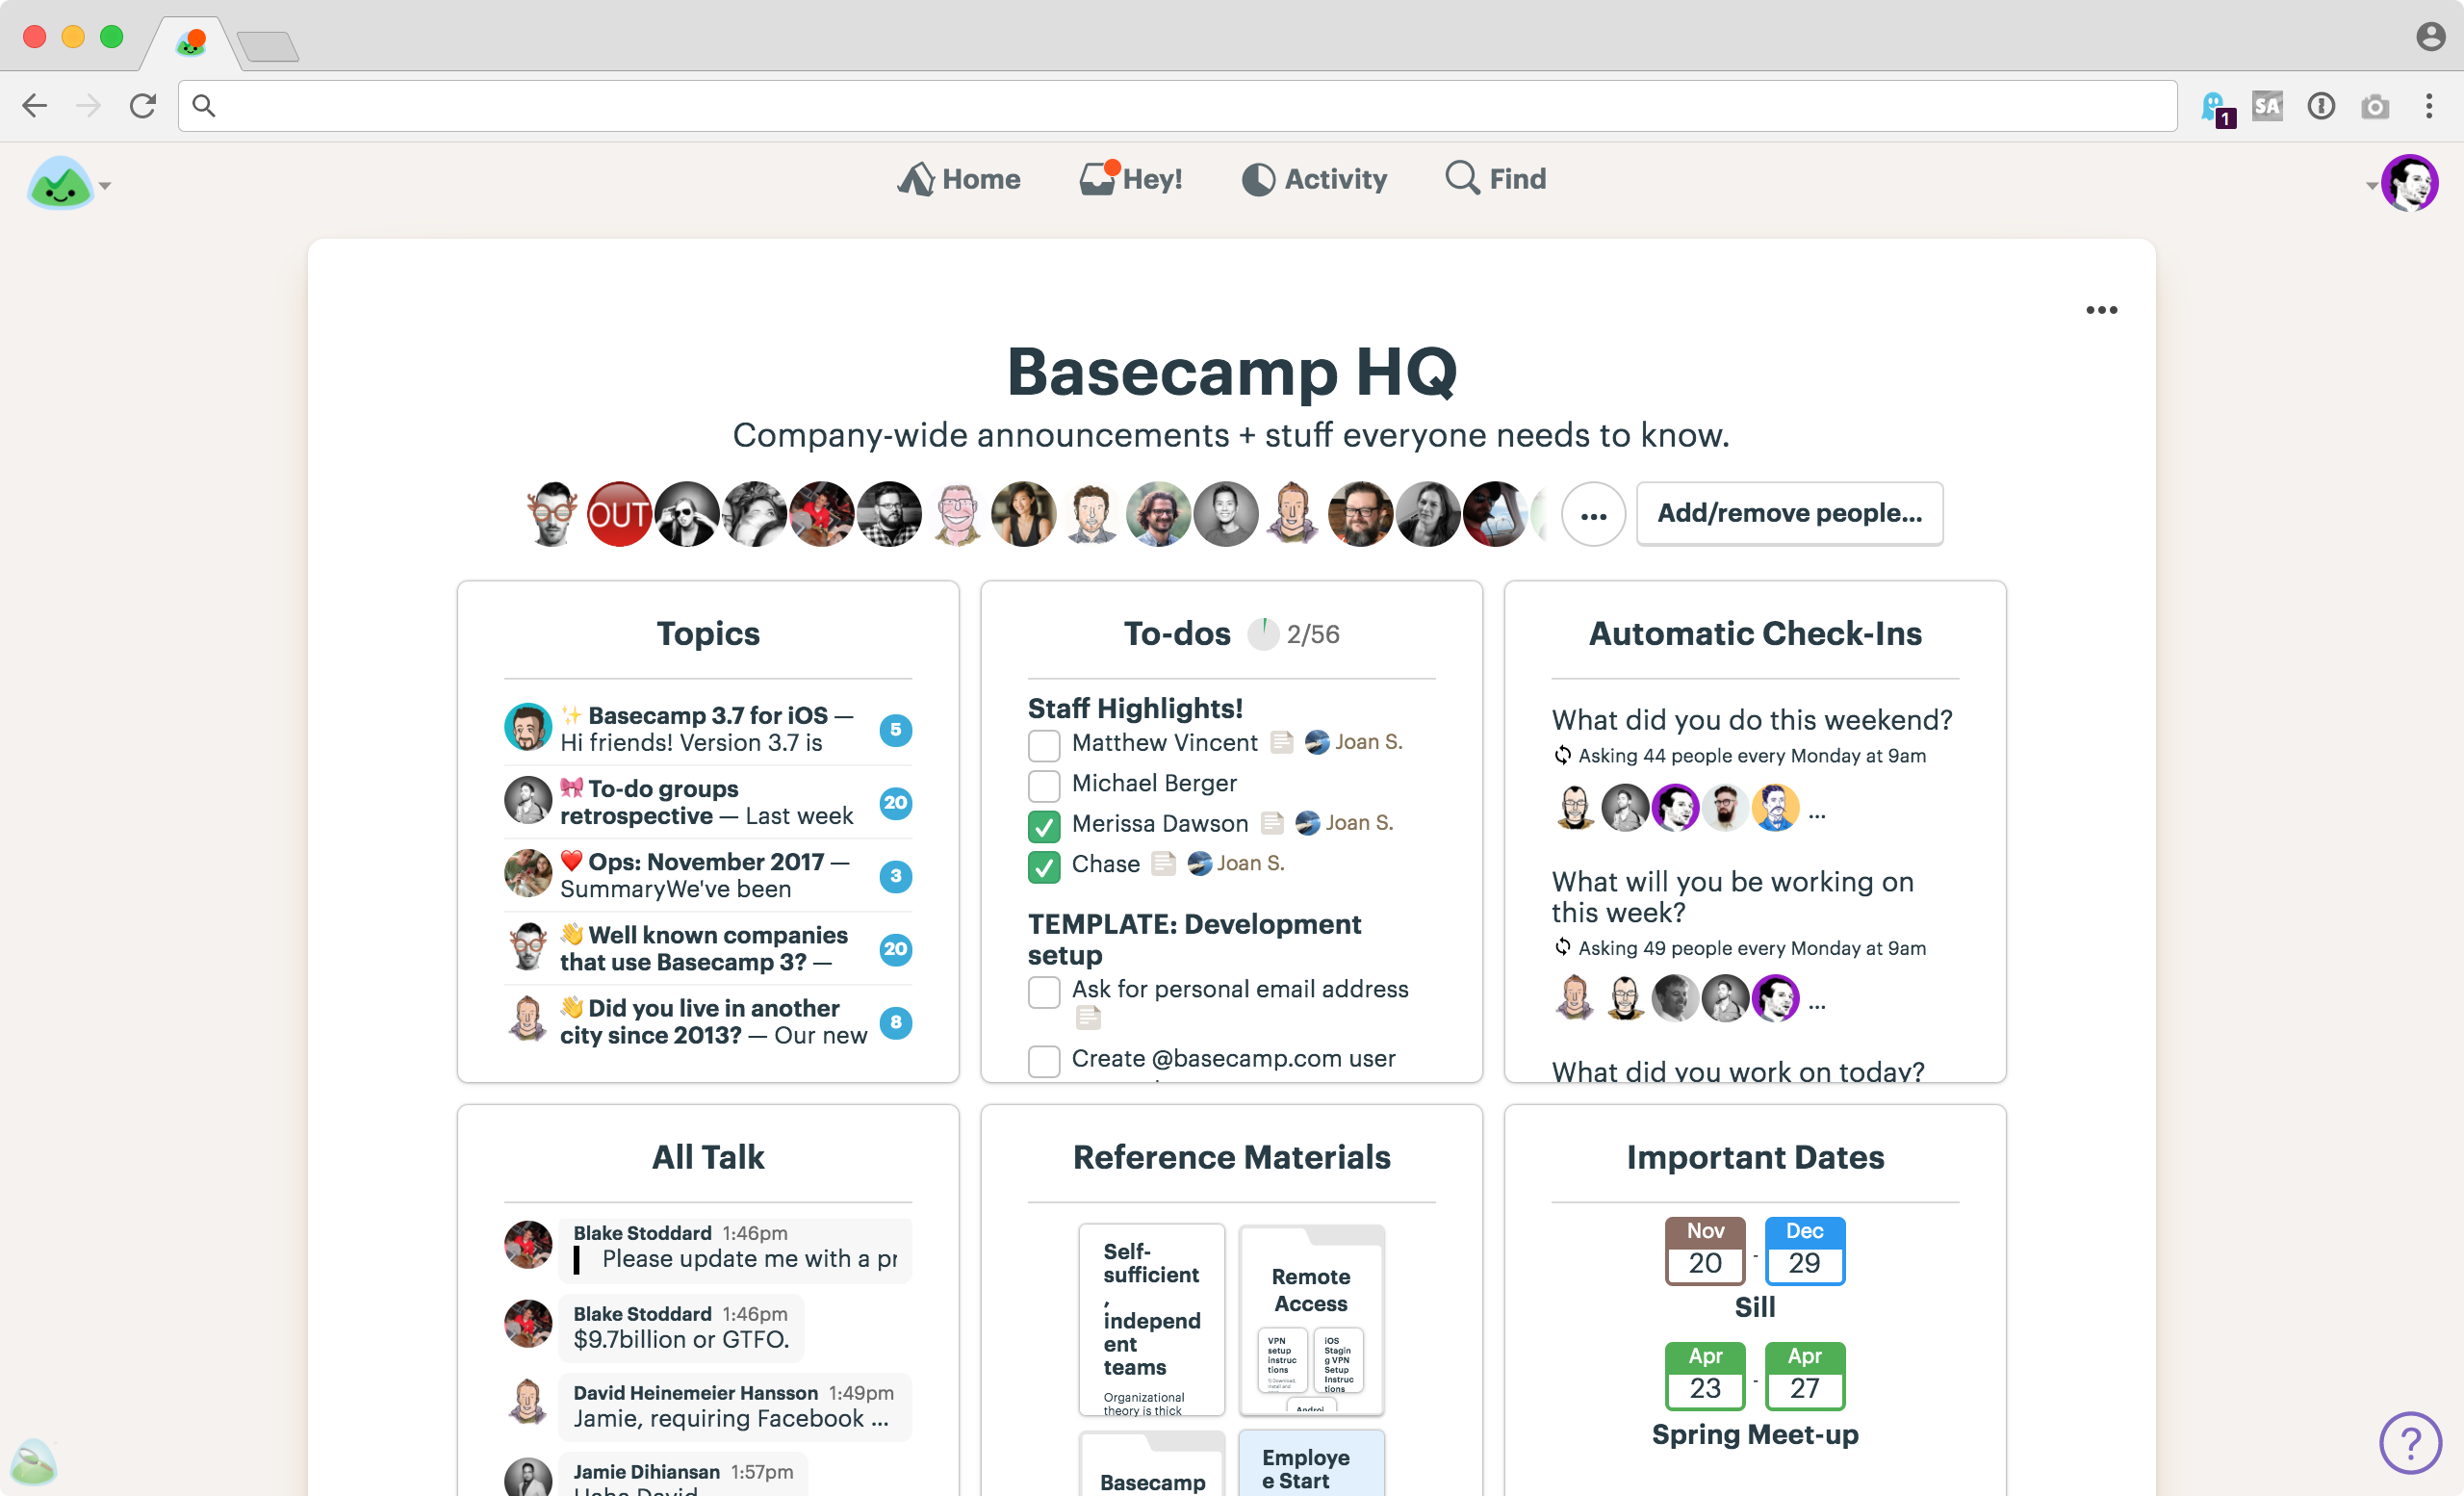Open the Reference Materials section heading

pos(1231,1157)
